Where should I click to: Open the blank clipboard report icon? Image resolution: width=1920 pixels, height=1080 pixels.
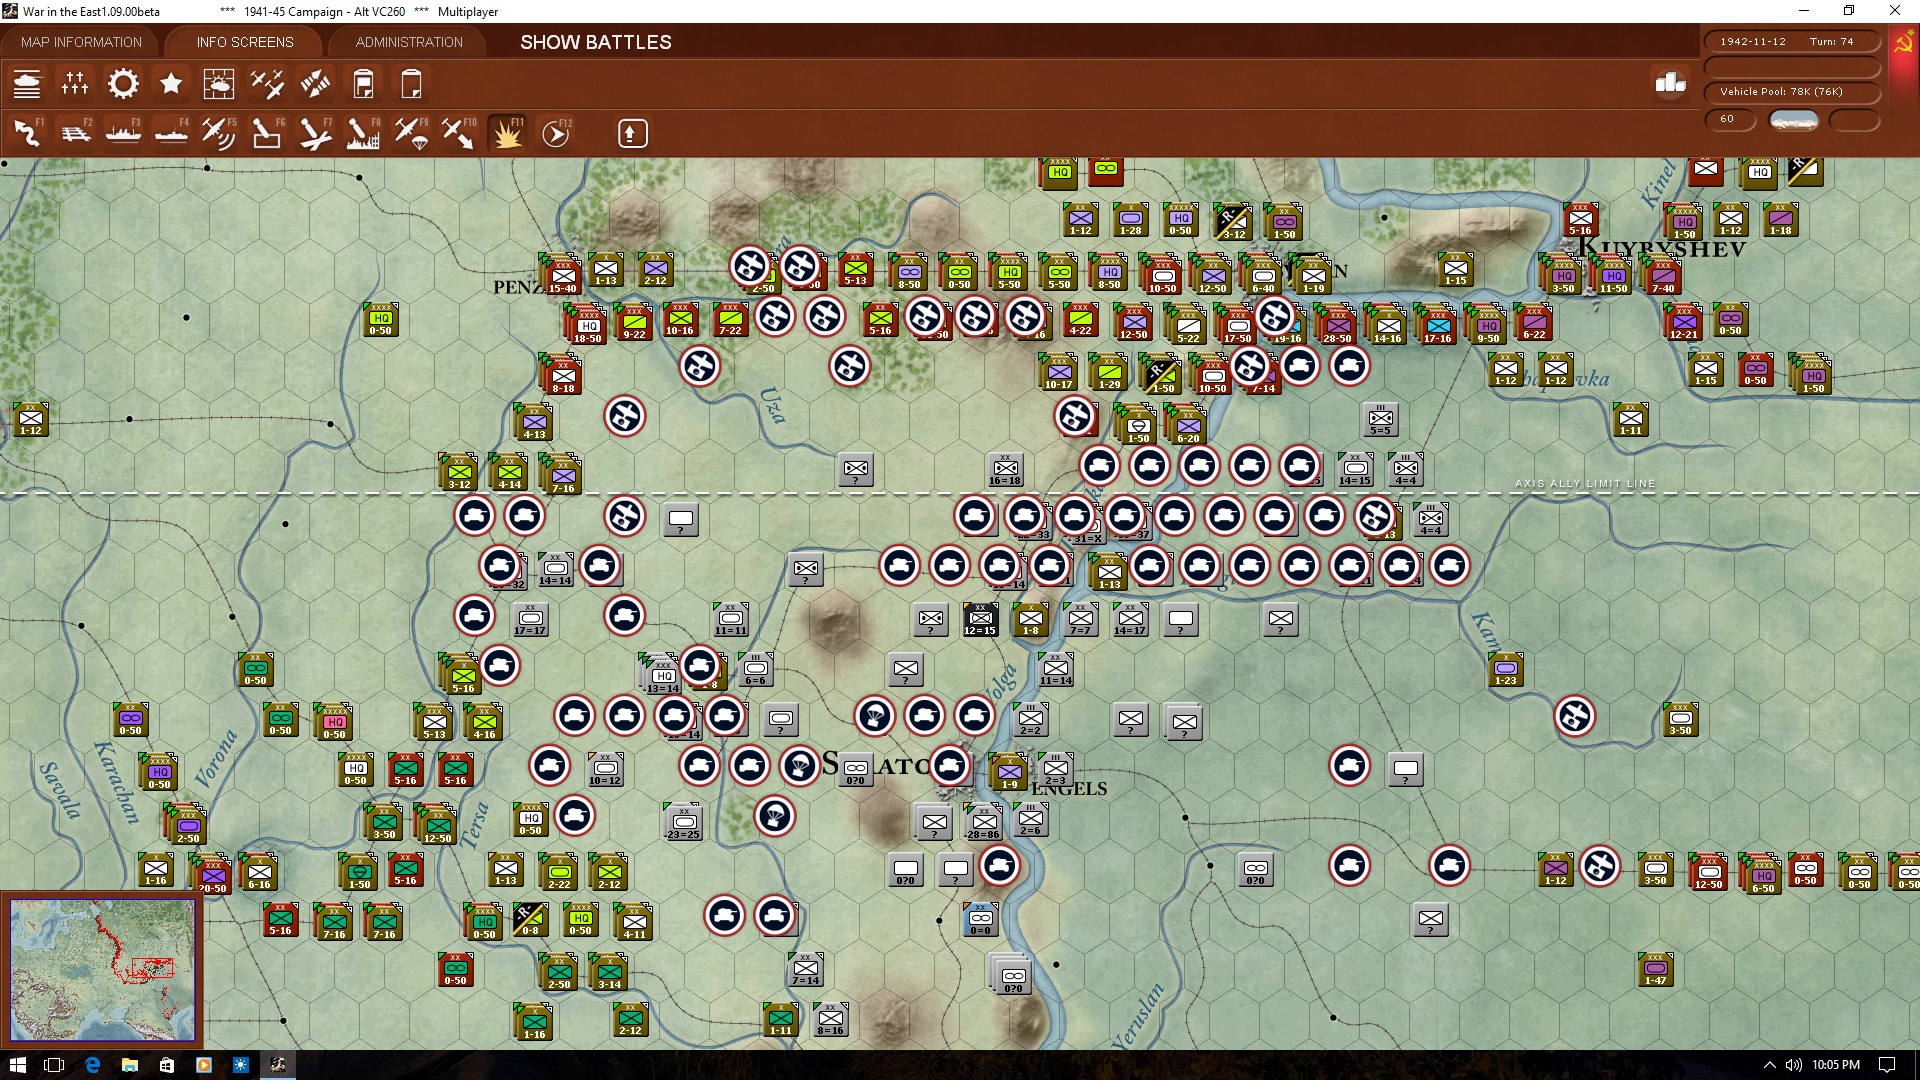411,84
